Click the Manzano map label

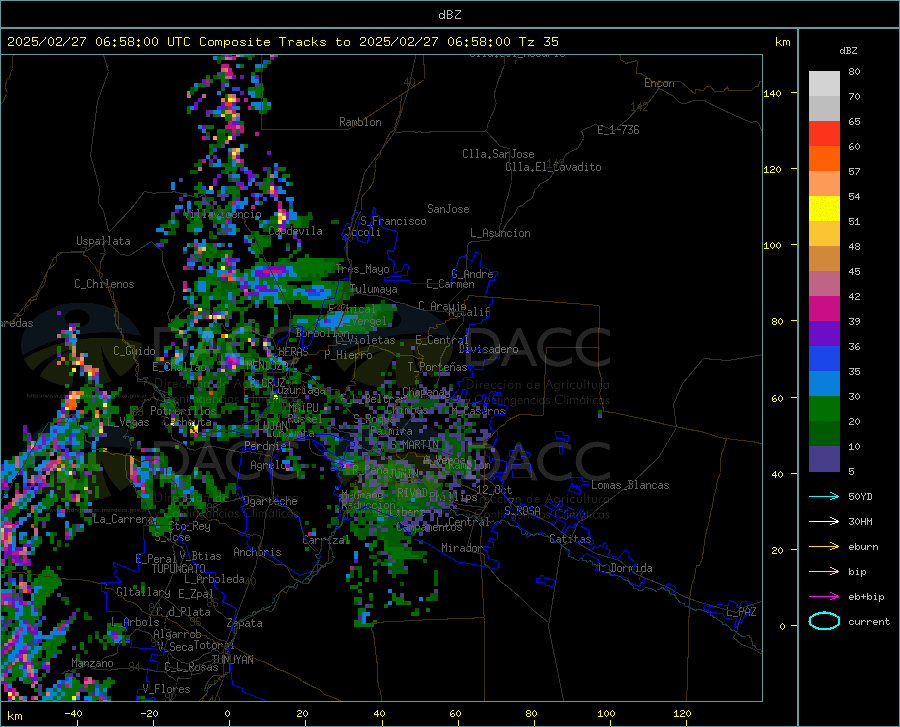[92, 663]
